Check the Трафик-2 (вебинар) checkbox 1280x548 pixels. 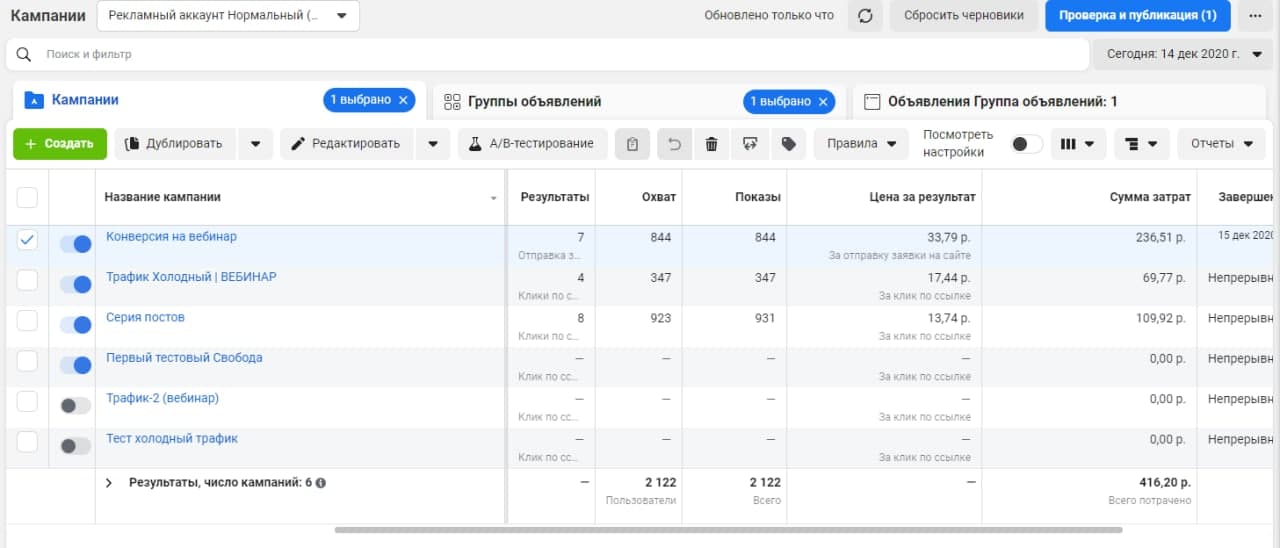27,401
